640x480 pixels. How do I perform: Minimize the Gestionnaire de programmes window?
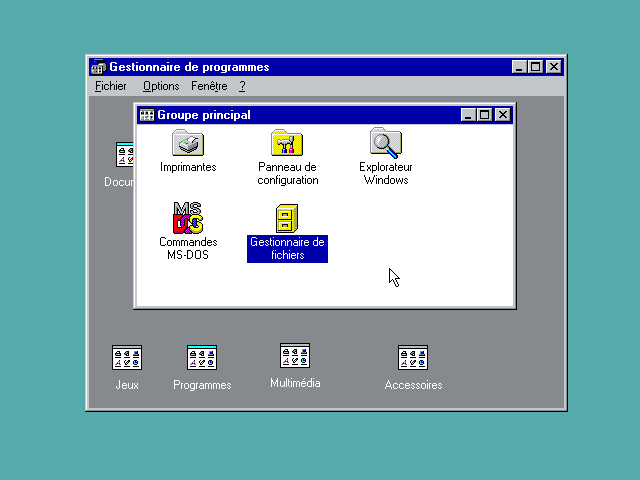pyautogui.click(x=519, y=67)
